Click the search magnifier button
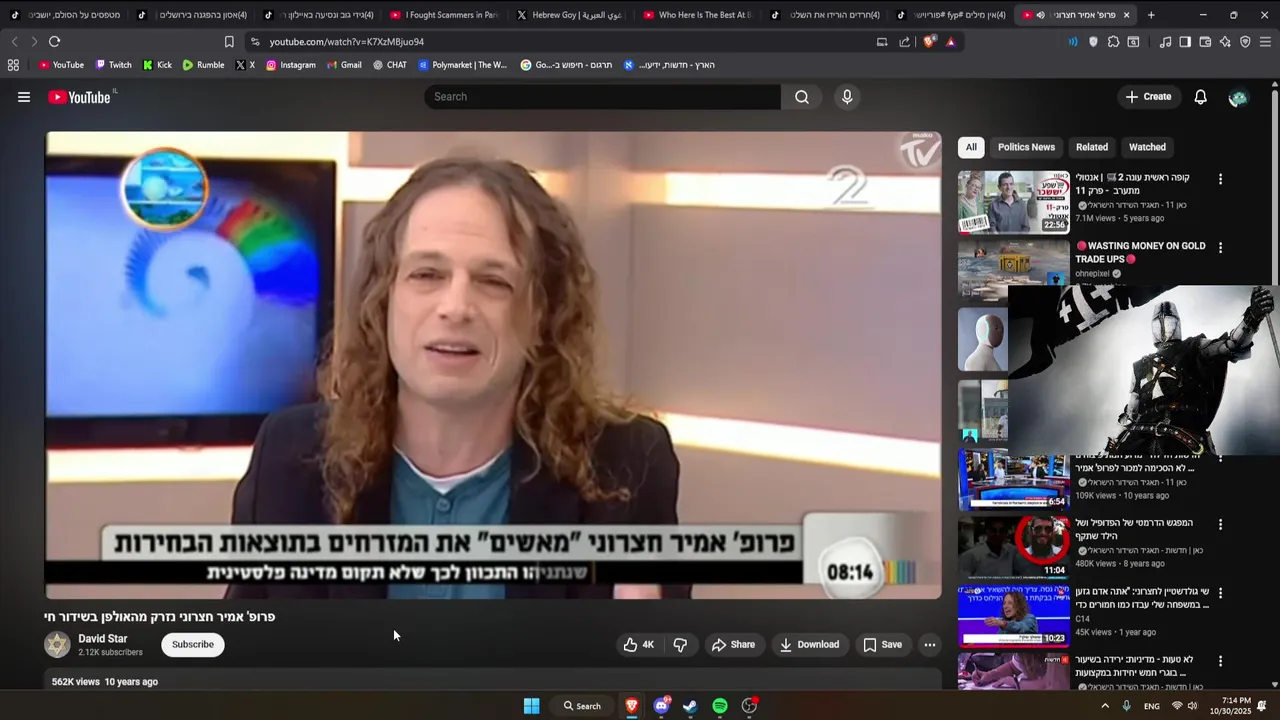Image resolution: width=1280 pixels, height=720 pixels. point(802,97)
